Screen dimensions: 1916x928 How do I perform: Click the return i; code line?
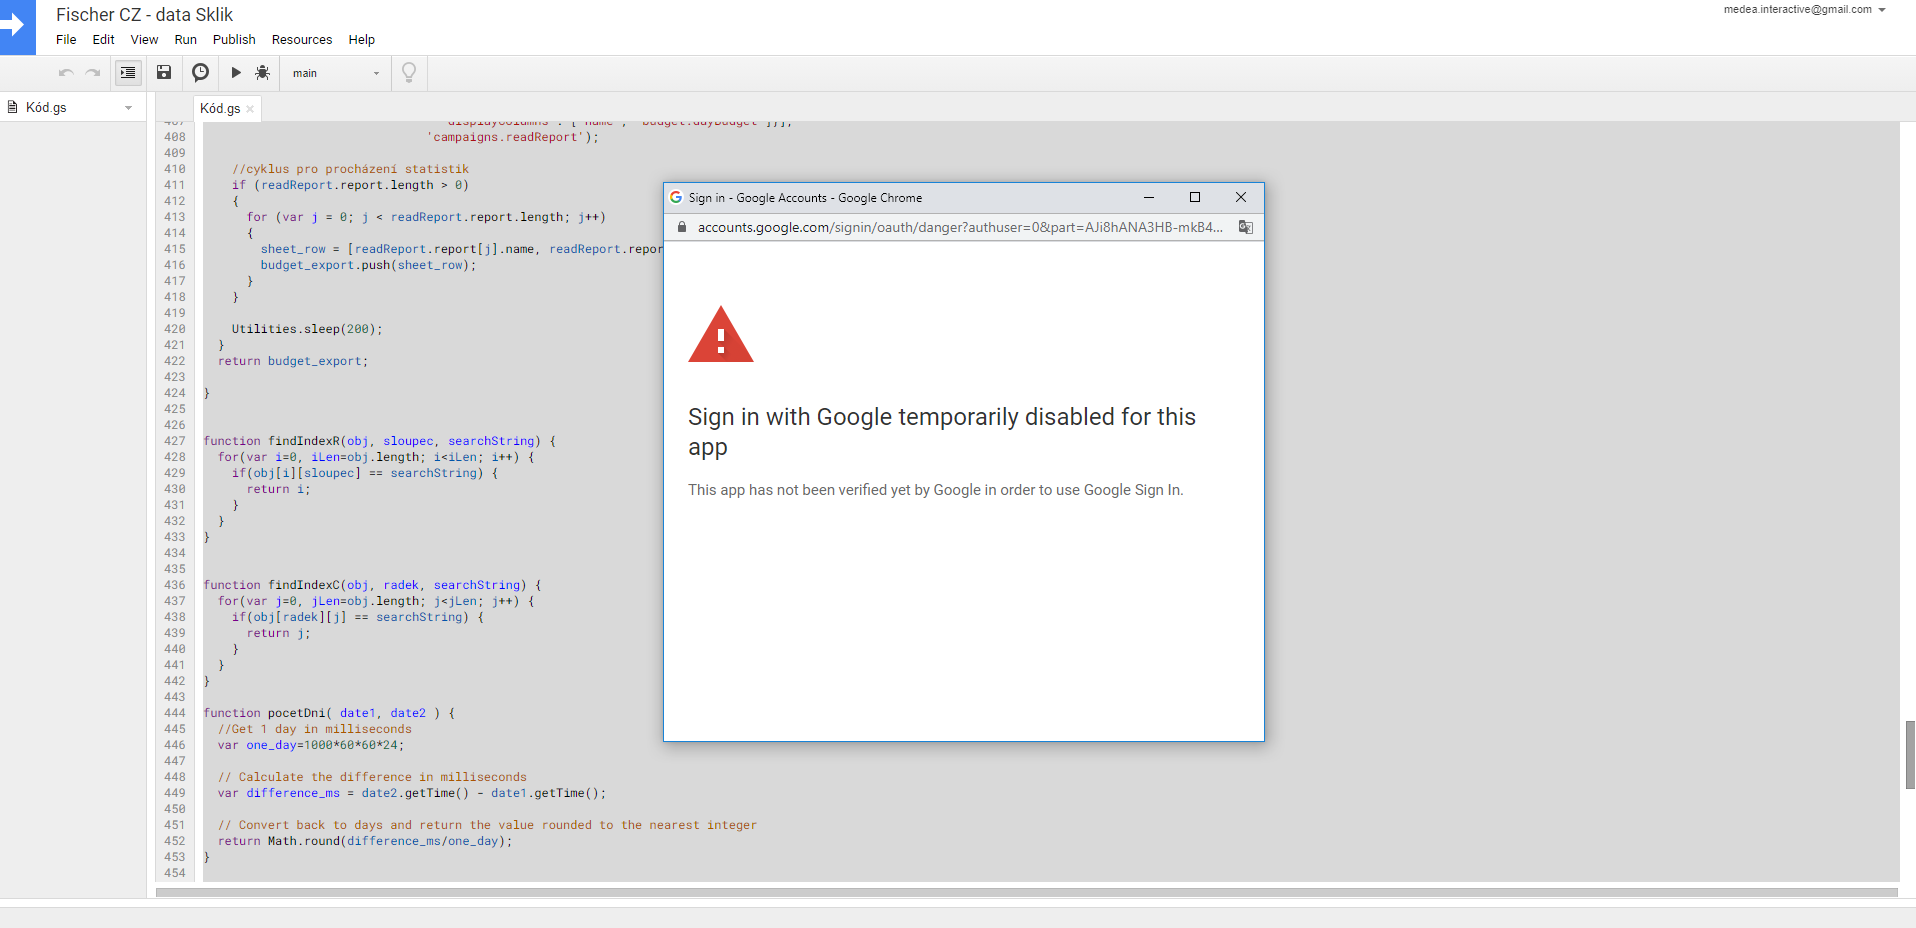click(x=279, y=489)
